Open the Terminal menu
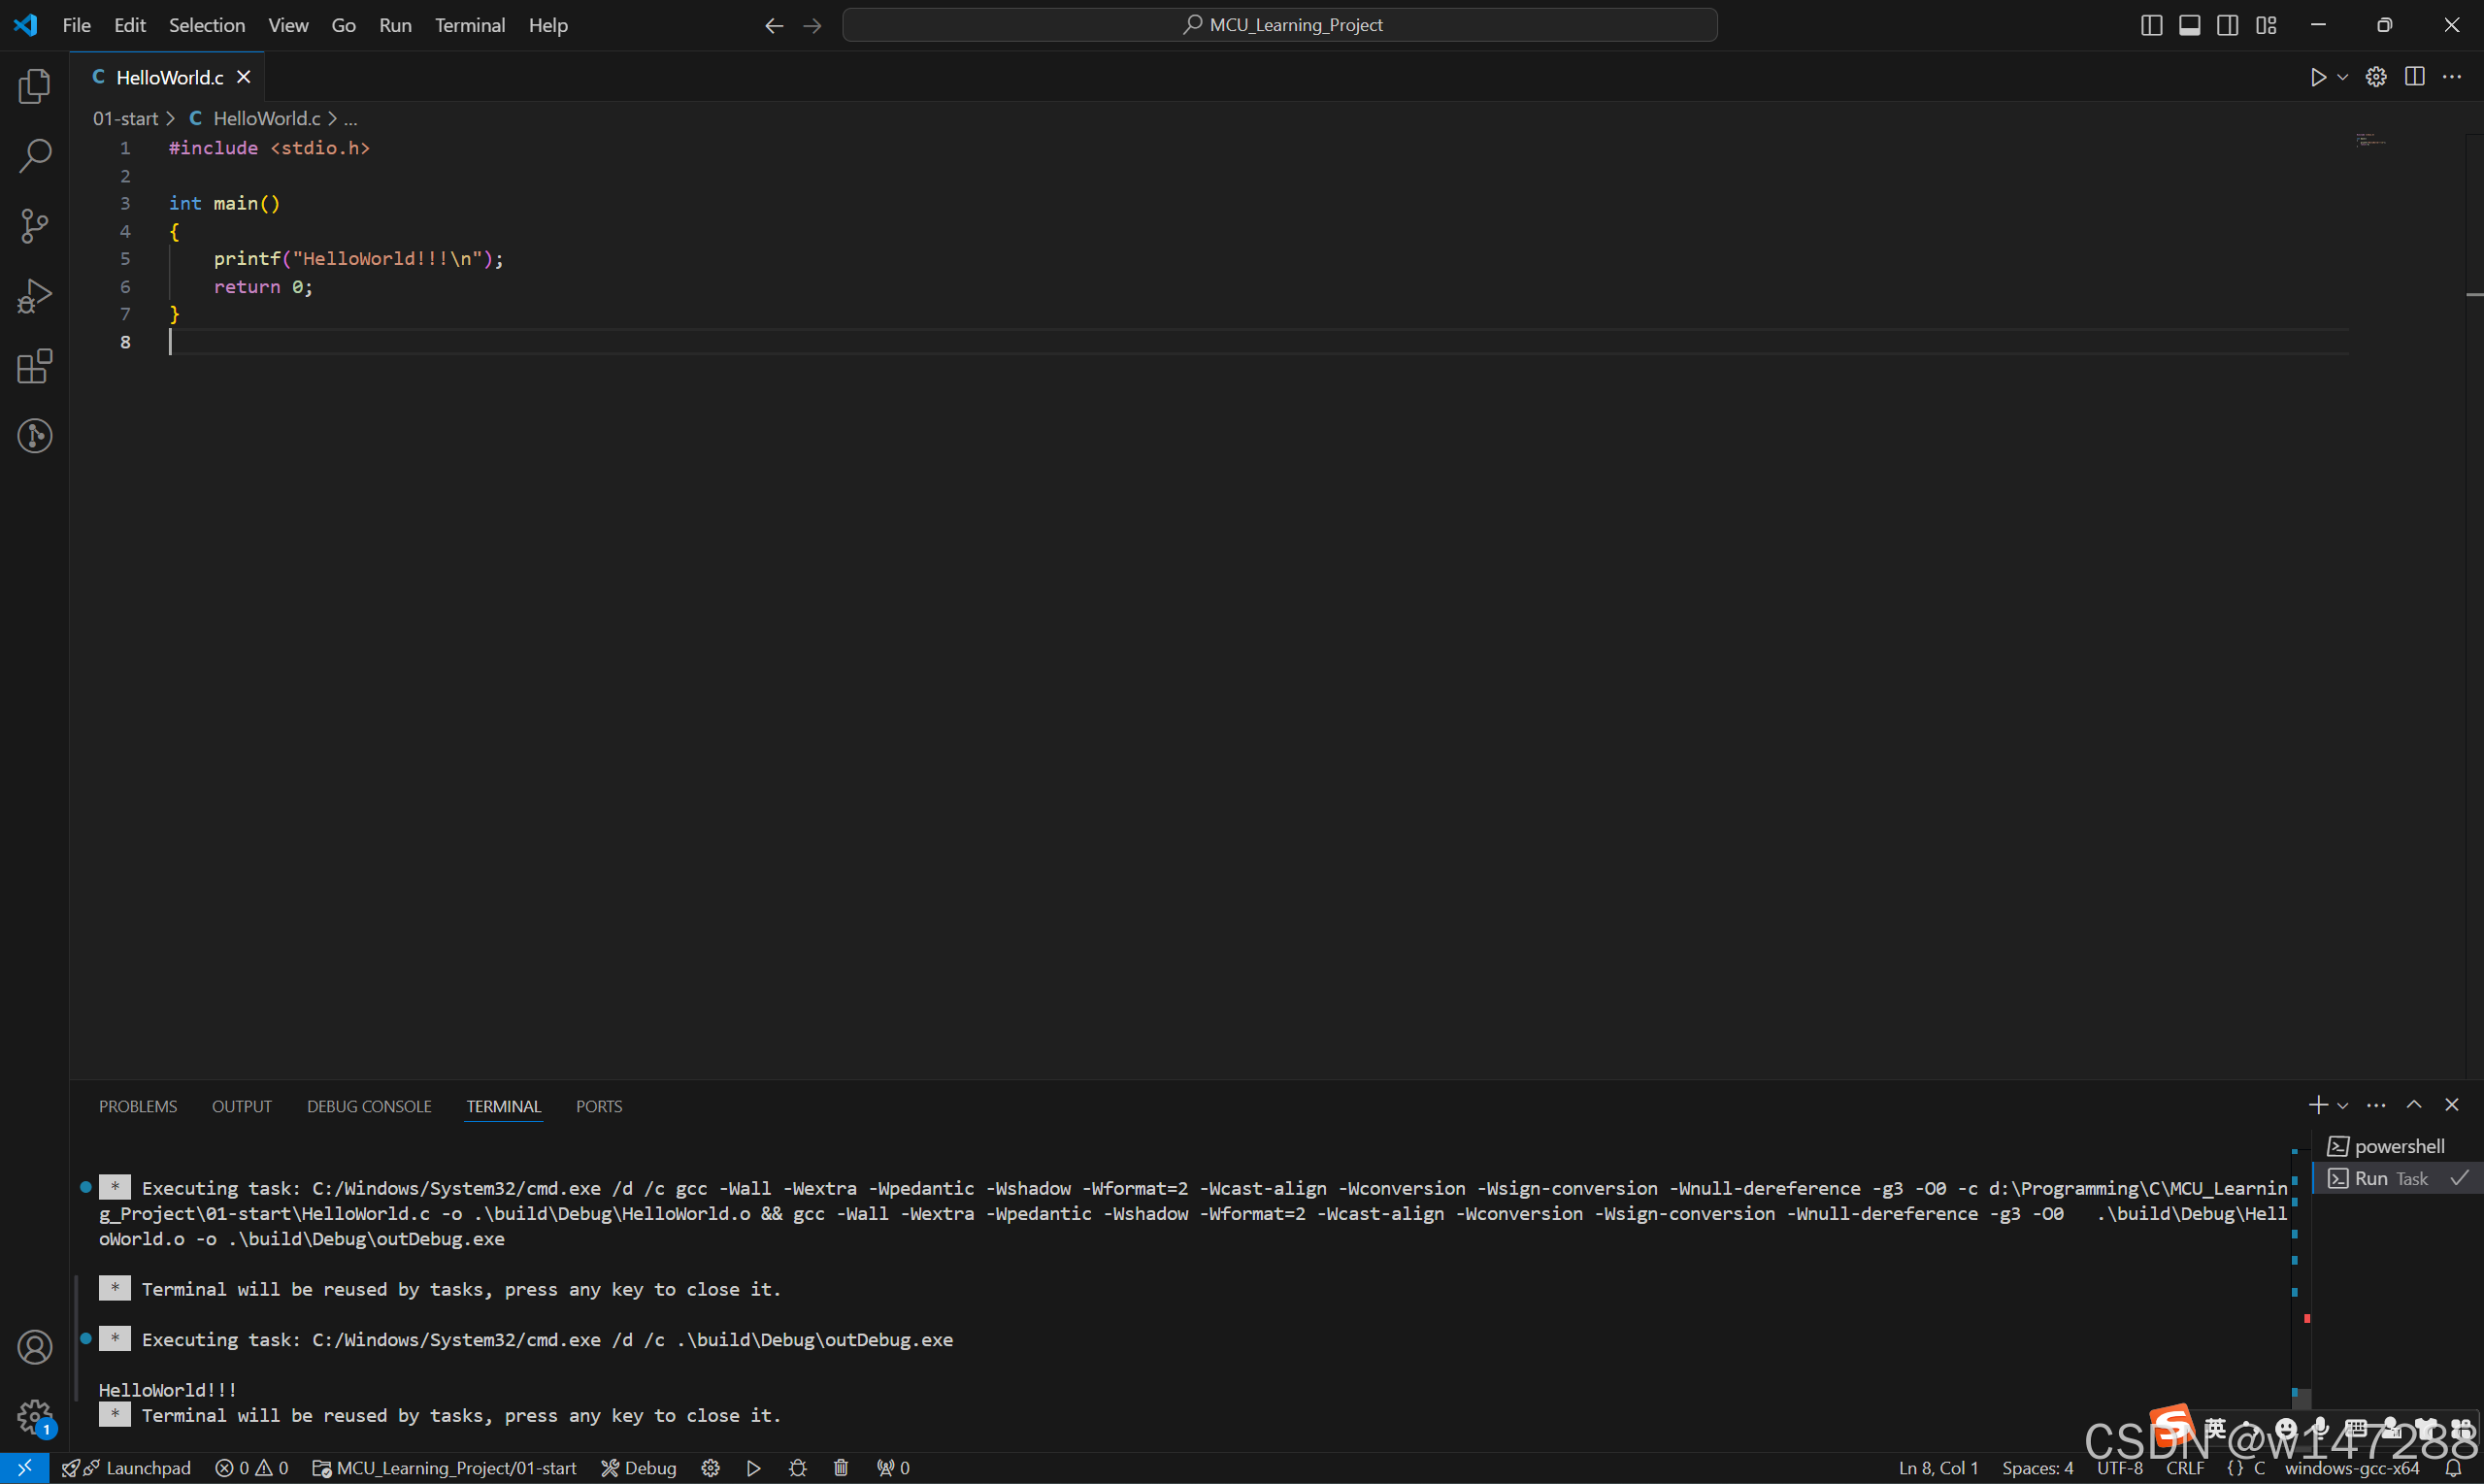Viewport: 2484px width, 1484px height. 469,25
